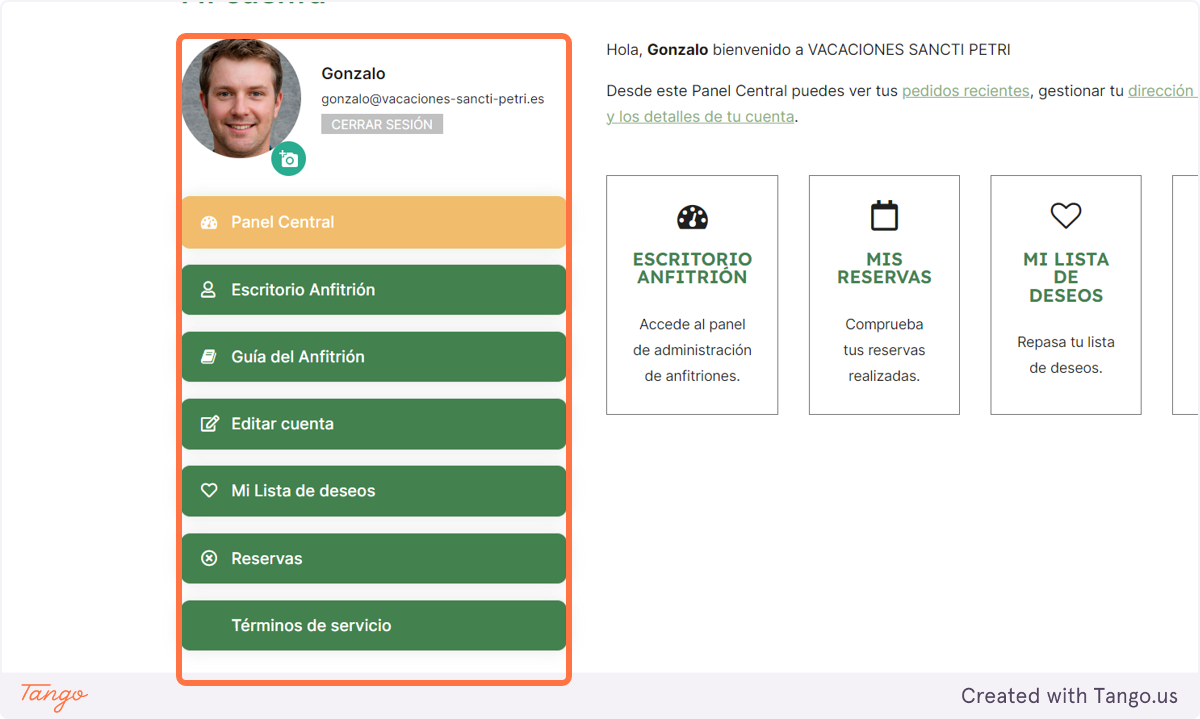Click text 'Comprueba tus reservas realizadas.'

tap(884, 350)
